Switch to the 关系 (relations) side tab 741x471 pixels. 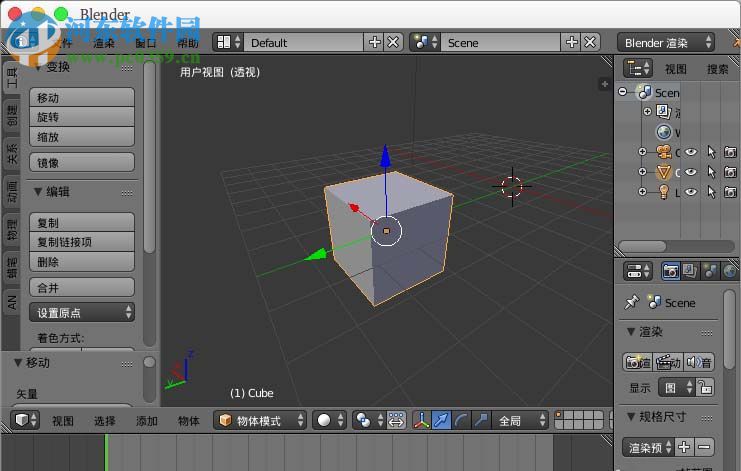click(x=12, y=154)
